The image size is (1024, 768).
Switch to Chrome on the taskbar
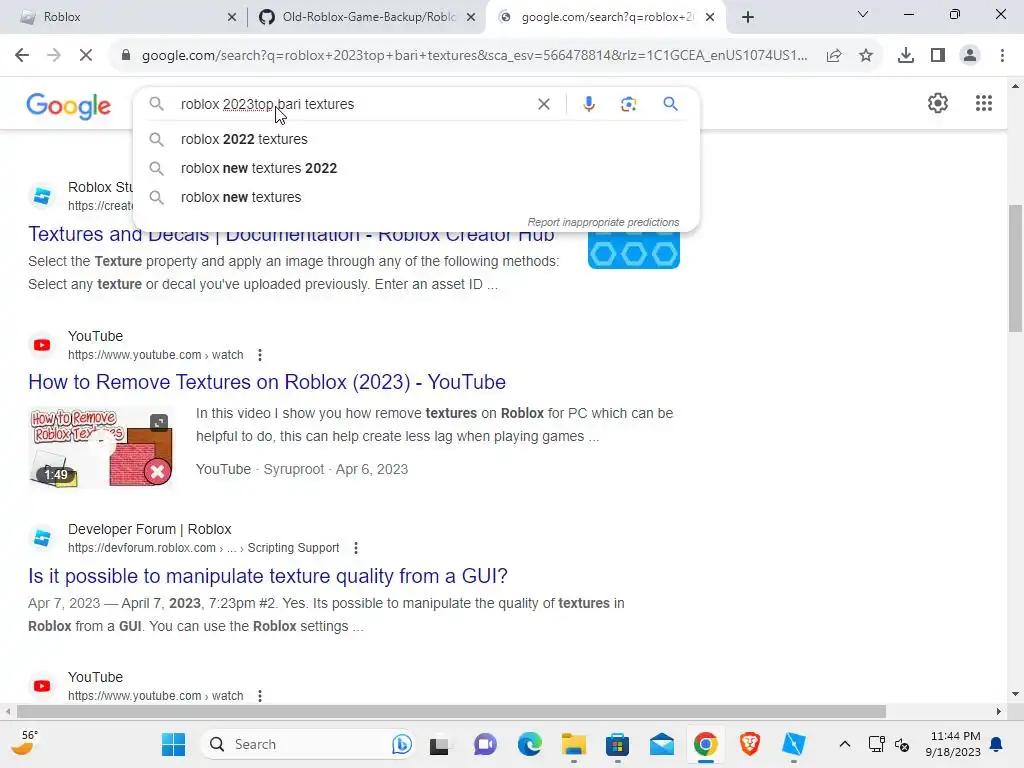tap(705, 744)
